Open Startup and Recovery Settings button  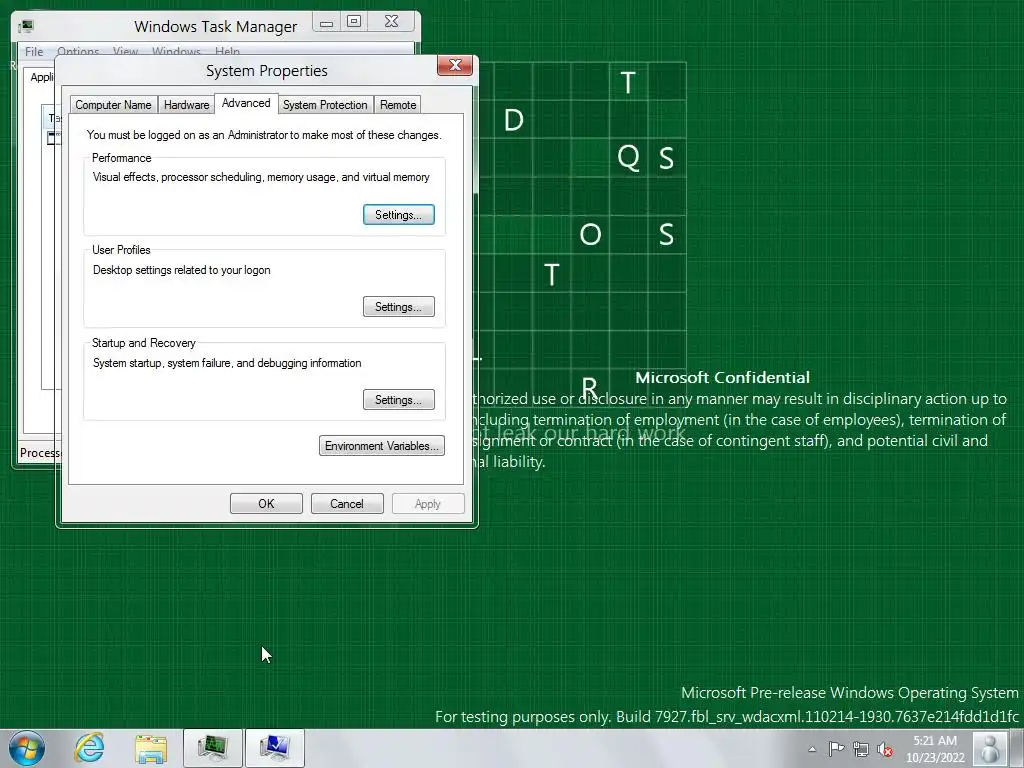tap(398, 400)
